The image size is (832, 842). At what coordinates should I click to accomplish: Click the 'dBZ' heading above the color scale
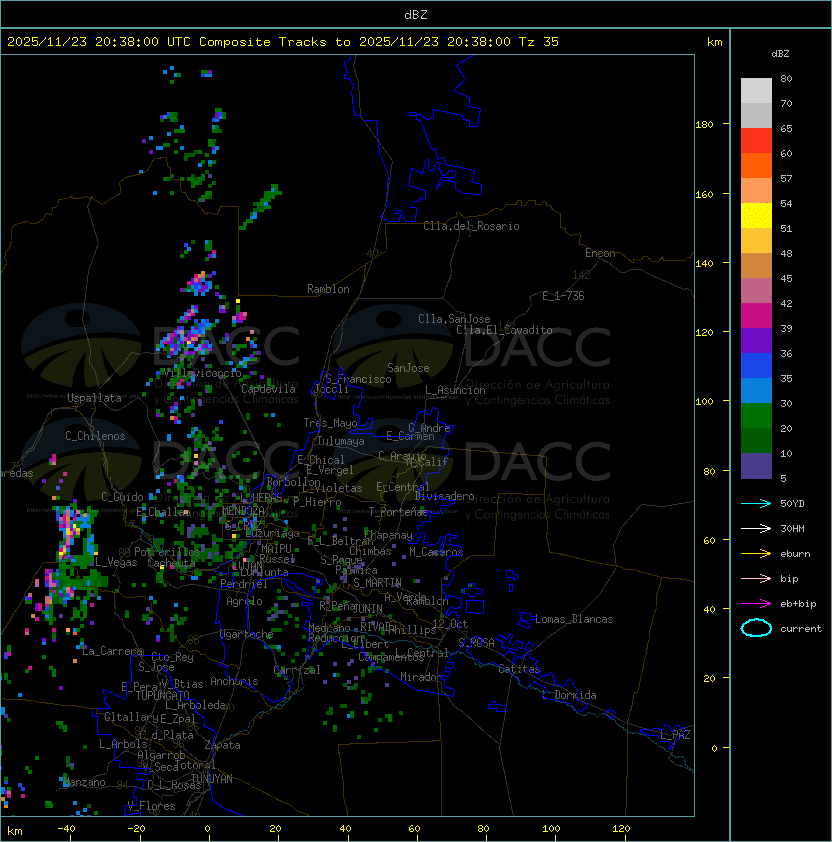(x=780, y=54)
